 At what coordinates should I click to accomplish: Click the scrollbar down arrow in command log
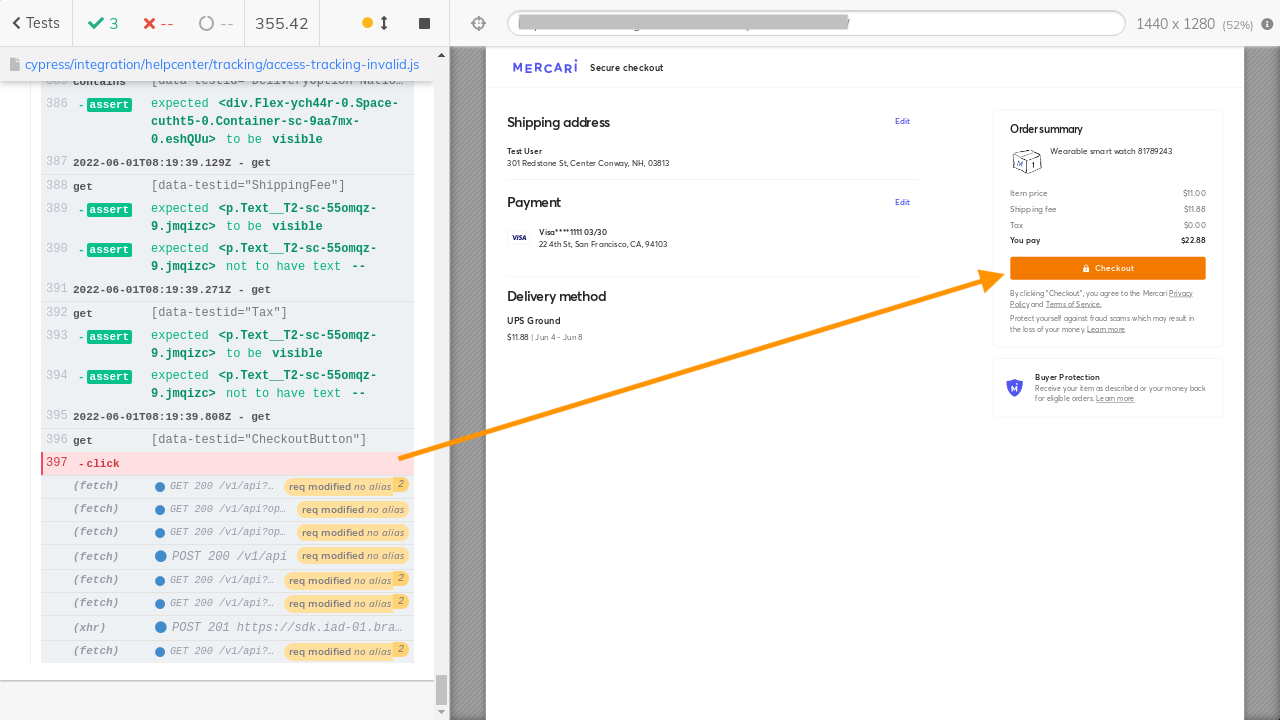pyautogui.click(x=441, y=712)
